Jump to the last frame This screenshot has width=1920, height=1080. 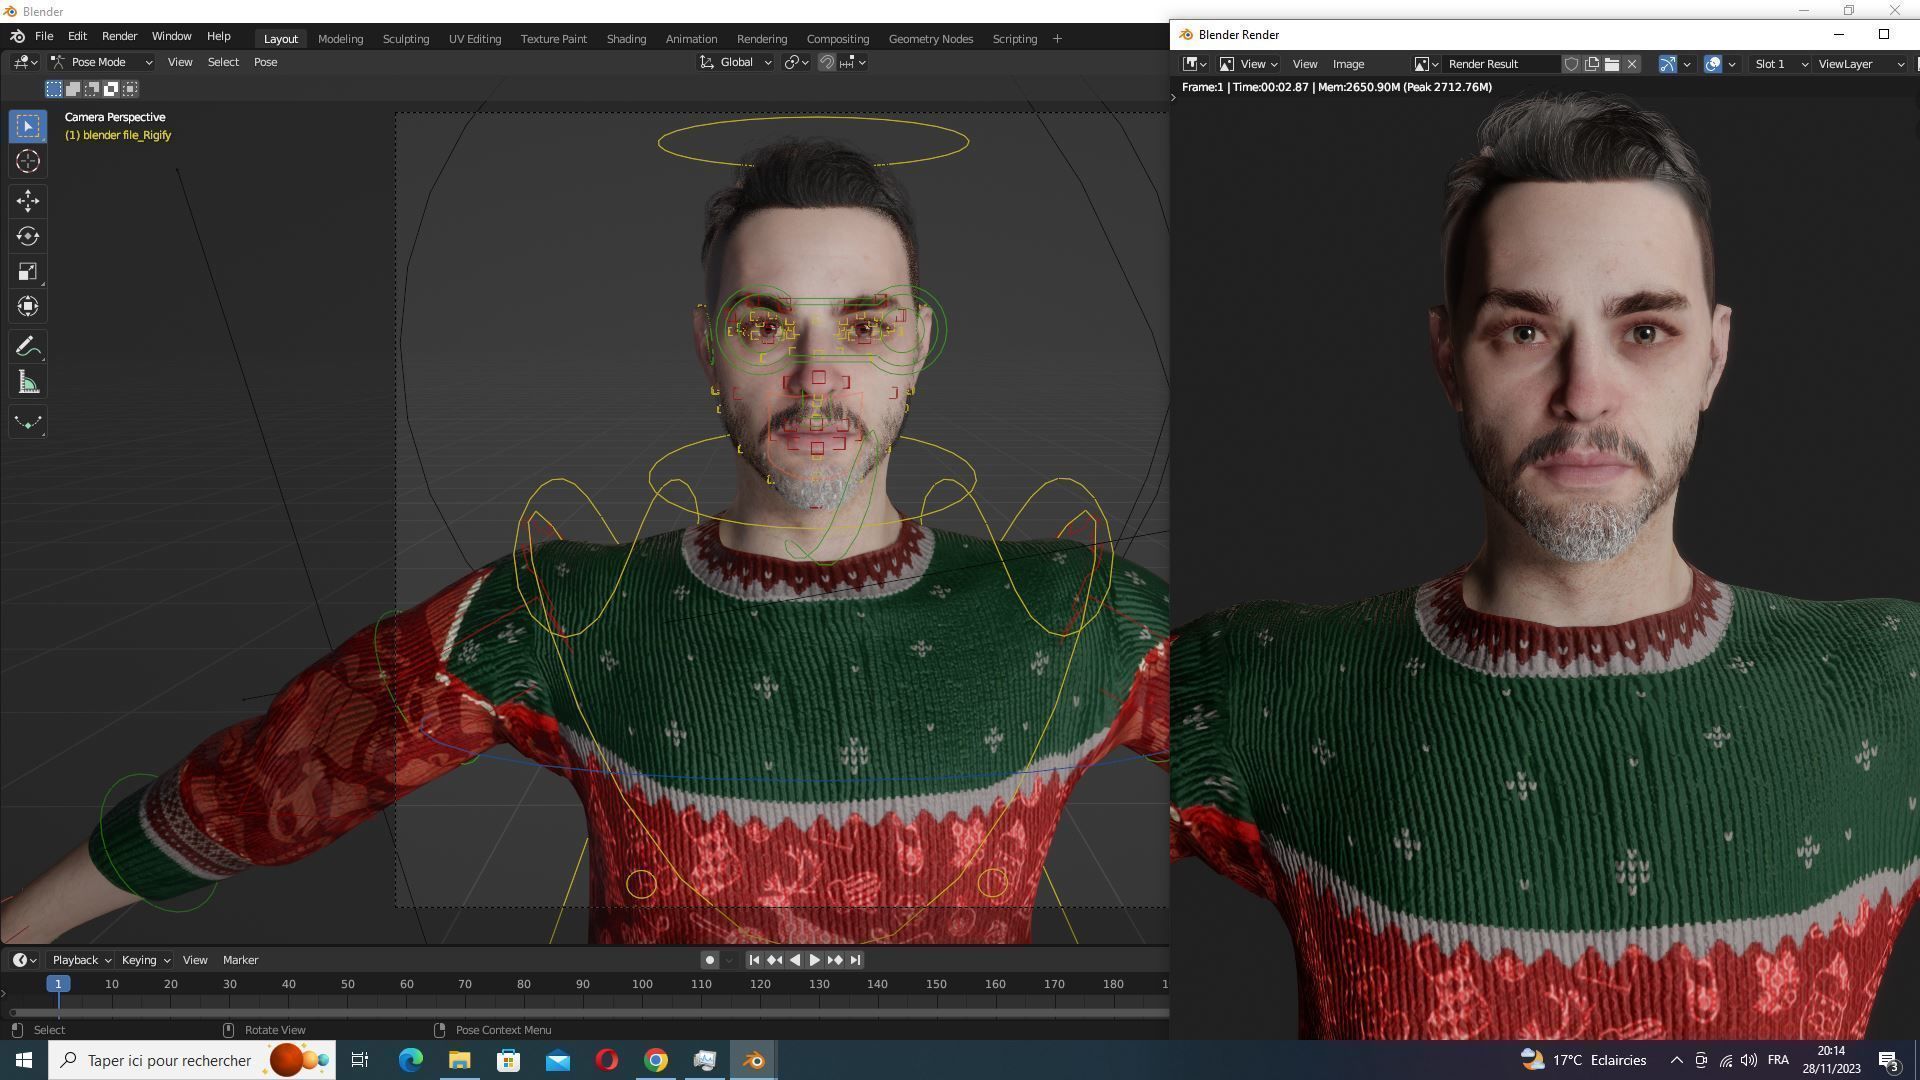point(855,960)
